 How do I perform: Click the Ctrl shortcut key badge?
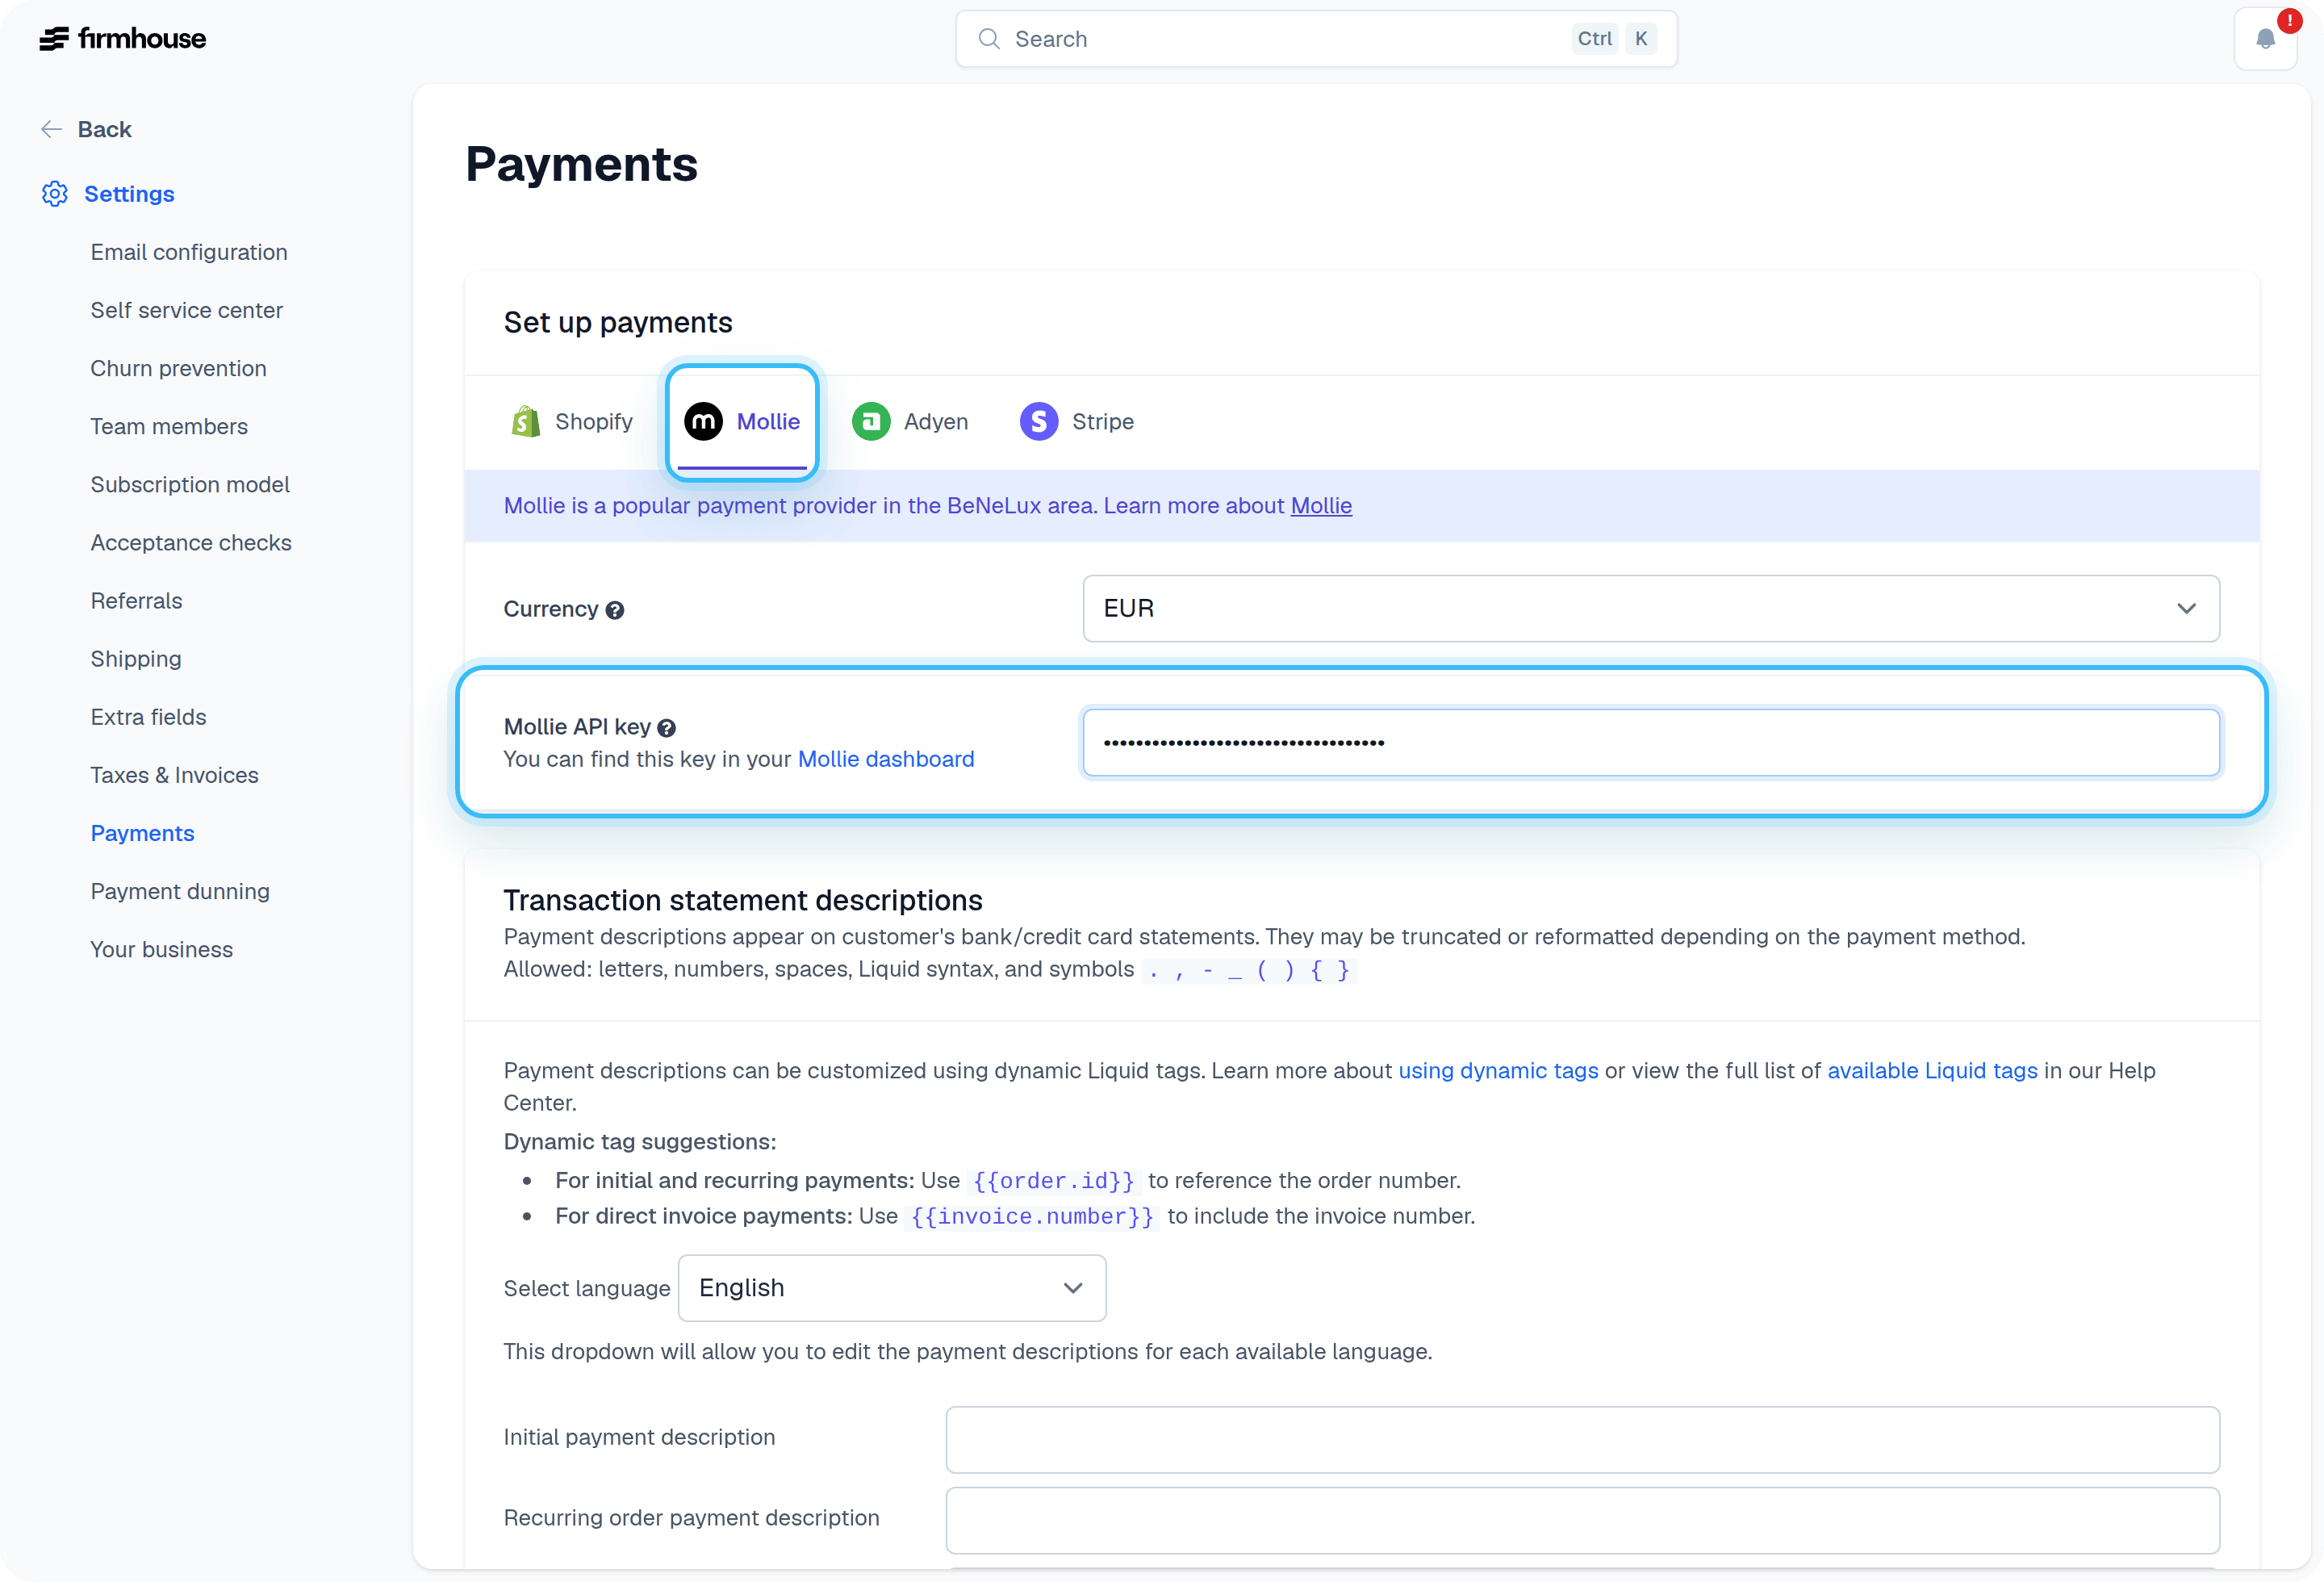(x=1595, y=39)
